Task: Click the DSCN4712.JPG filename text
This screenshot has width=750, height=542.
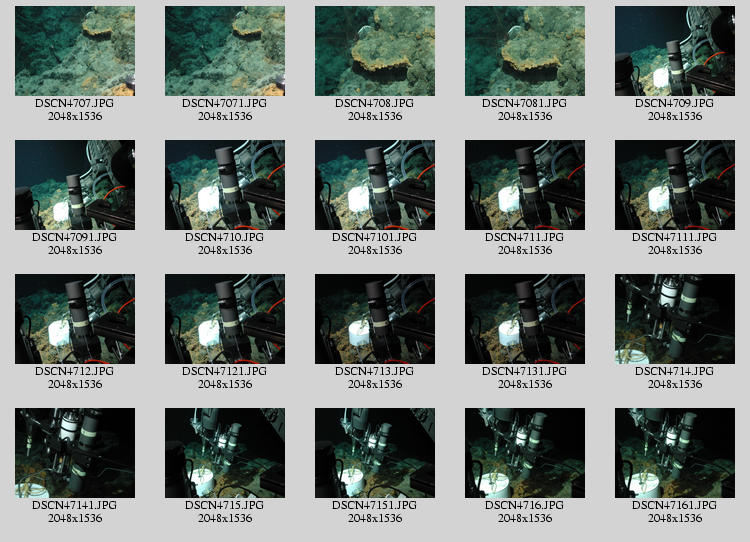Action: [x=75, y=371]
